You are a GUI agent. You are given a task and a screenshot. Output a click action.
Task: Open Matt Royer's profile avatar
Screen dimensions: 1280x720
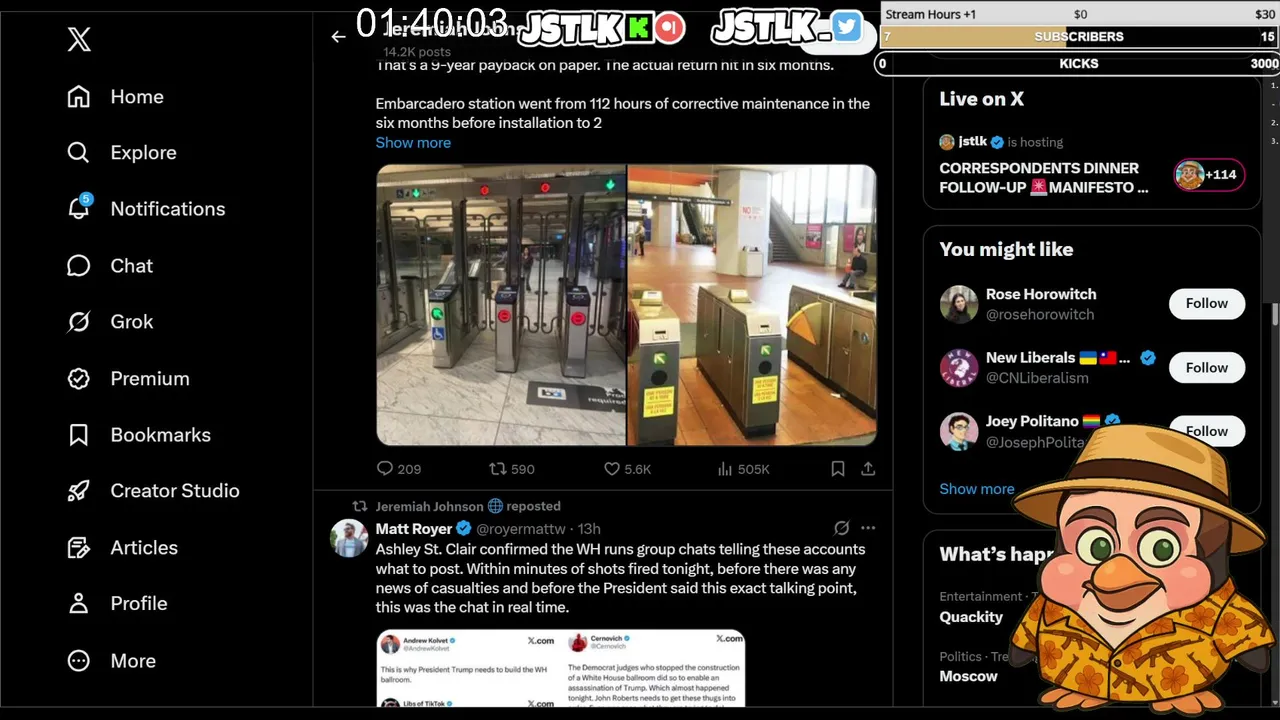(x=349, y=538)
